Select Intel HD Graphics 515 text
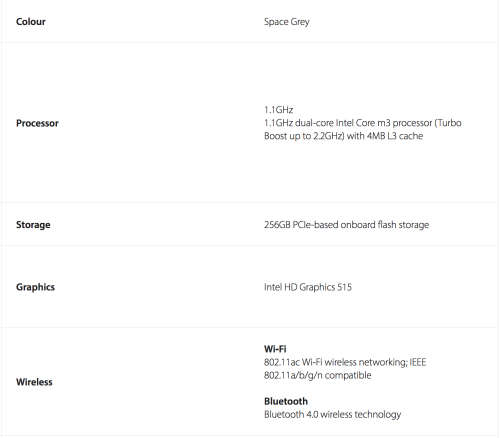Viewport: 500px width, 438px height. tap(308, 287)
